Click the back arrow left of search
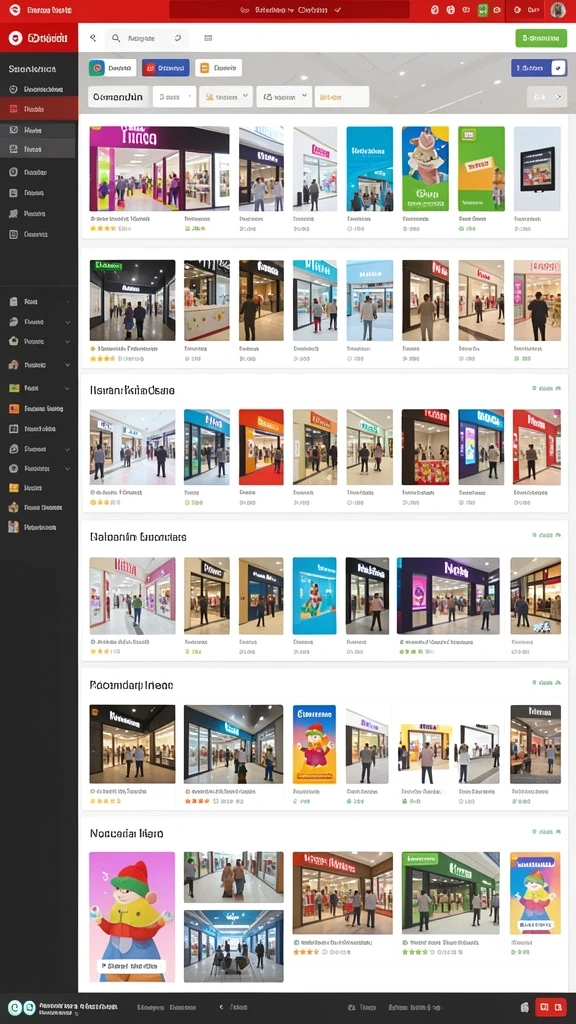 click(x=93, y=39)
